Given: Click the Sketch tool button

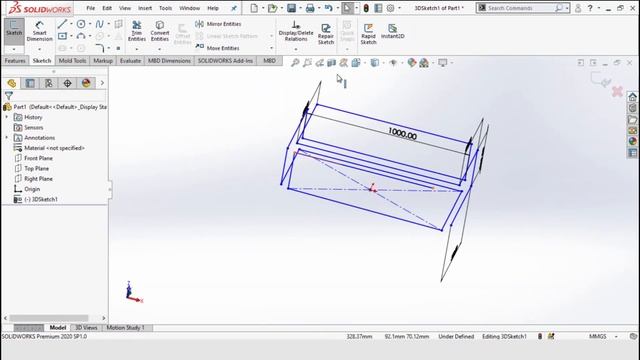Looking at the screenshot, I should pos(14,28).
